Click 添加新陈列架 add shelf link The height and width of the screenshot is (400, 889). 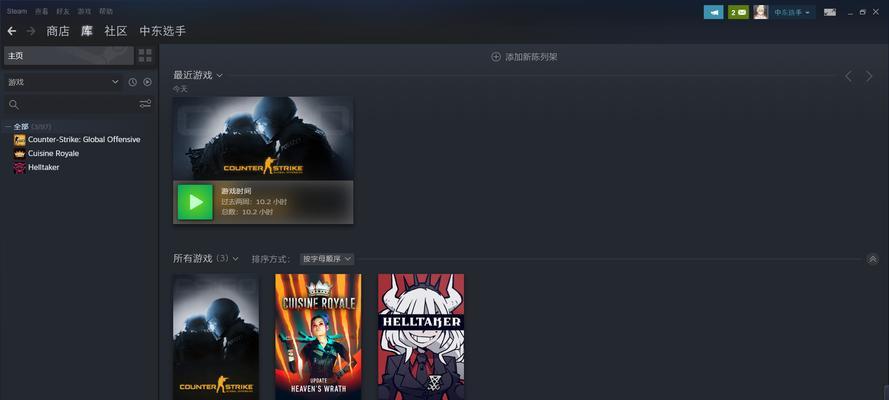[531, 57]
